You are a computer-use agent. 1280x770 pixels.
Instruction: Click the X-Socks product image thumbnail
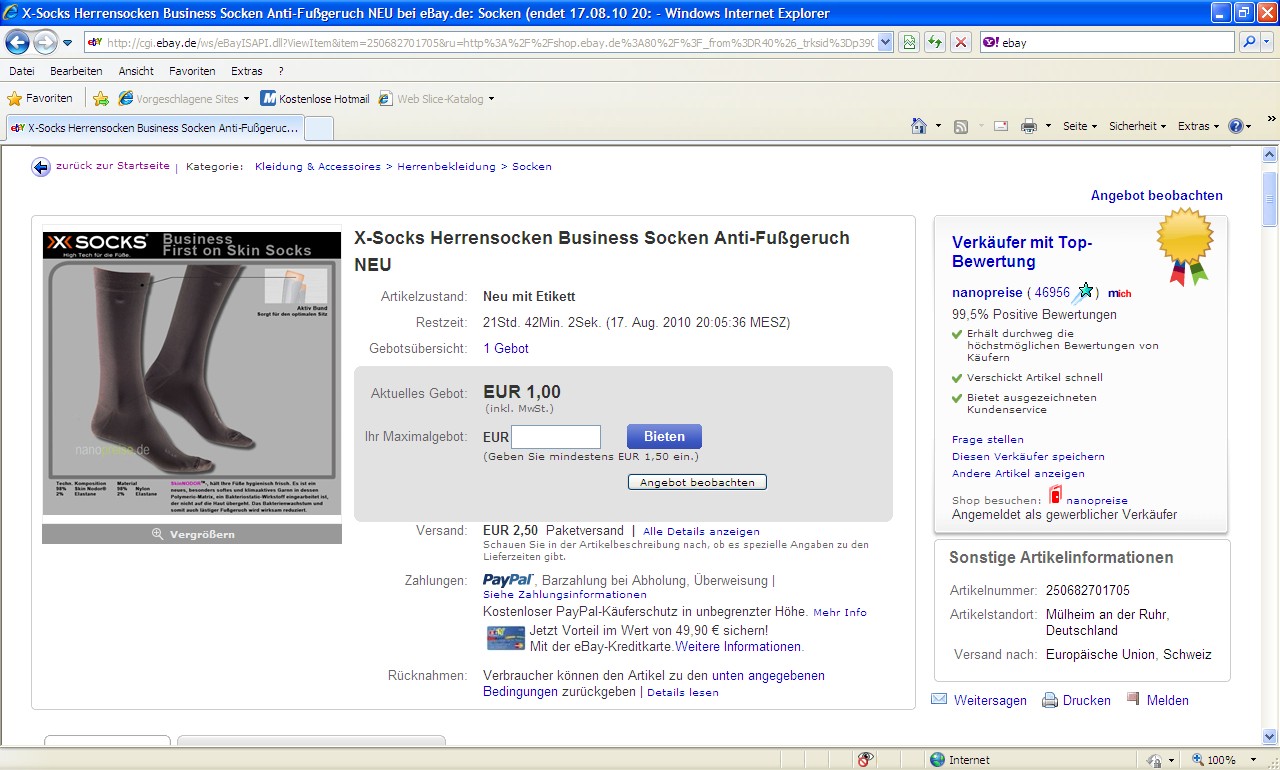pyautogui.click(x=192, y=373)
